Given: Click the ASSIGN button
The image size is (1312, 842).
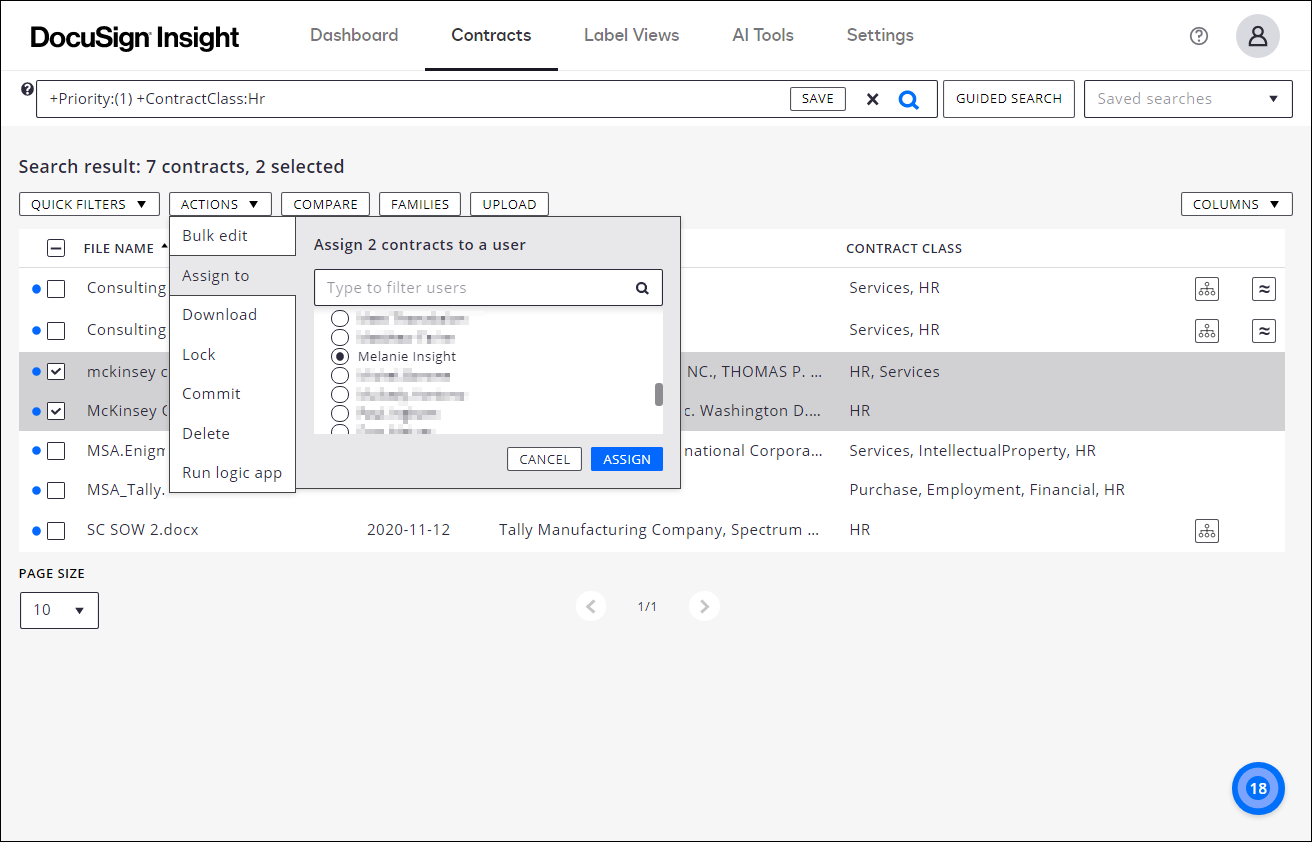Looking at the screenshot, I should tap(627, 458).
